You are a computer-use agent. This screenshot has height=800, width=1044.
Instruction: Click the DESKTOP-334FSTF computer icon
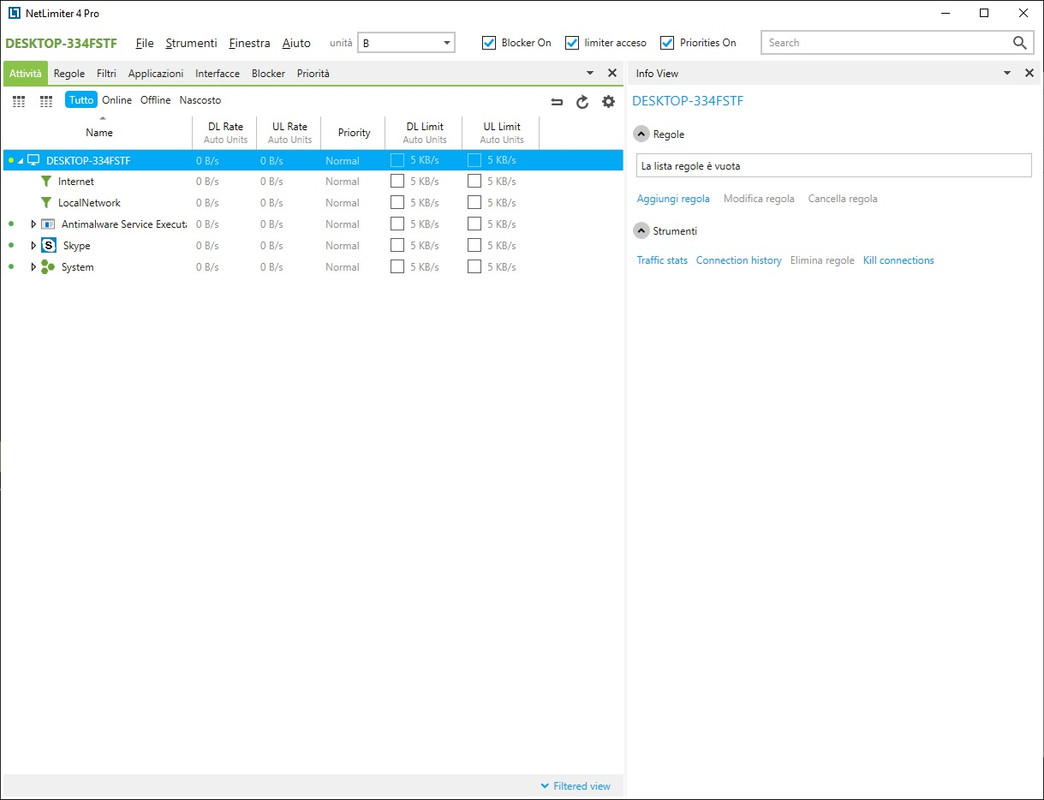click(x=33, y=160)
